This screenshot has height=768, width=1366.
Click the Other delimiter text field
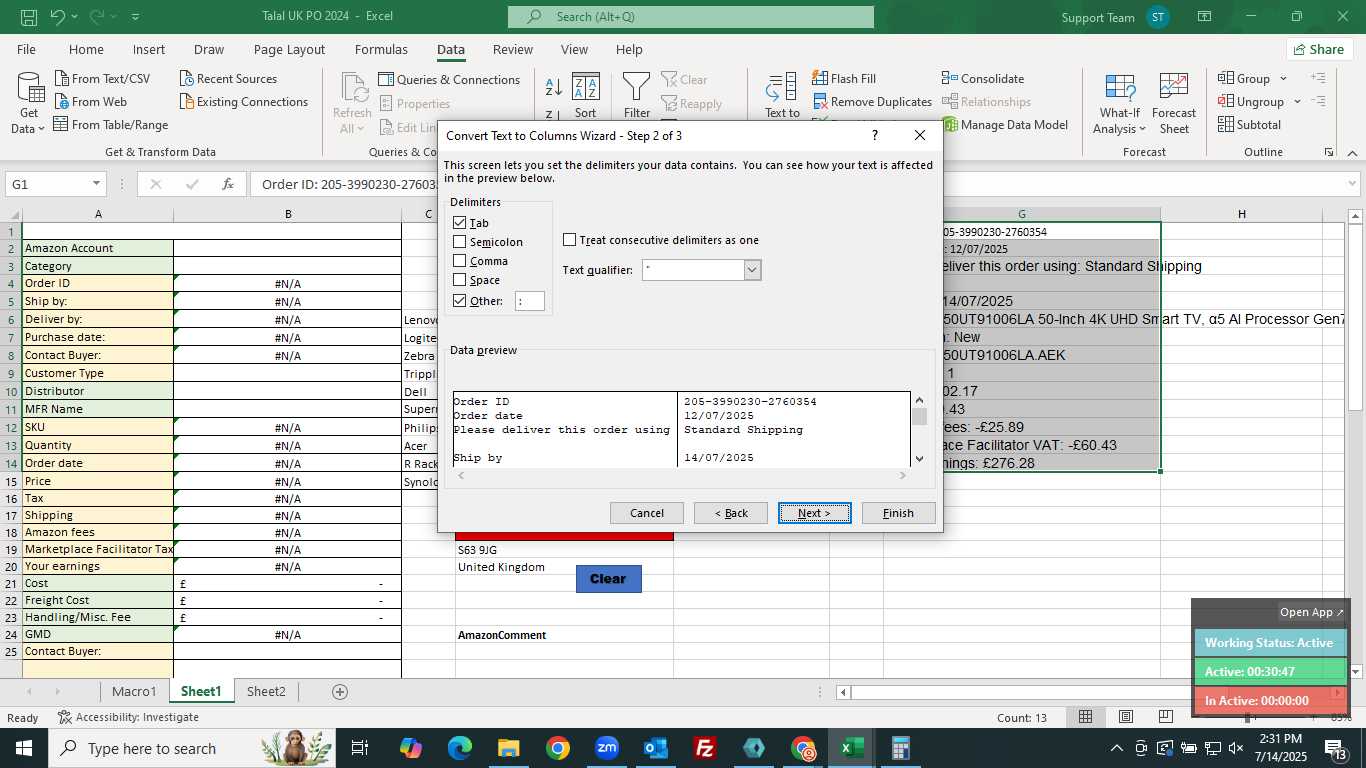pos(530,301)
